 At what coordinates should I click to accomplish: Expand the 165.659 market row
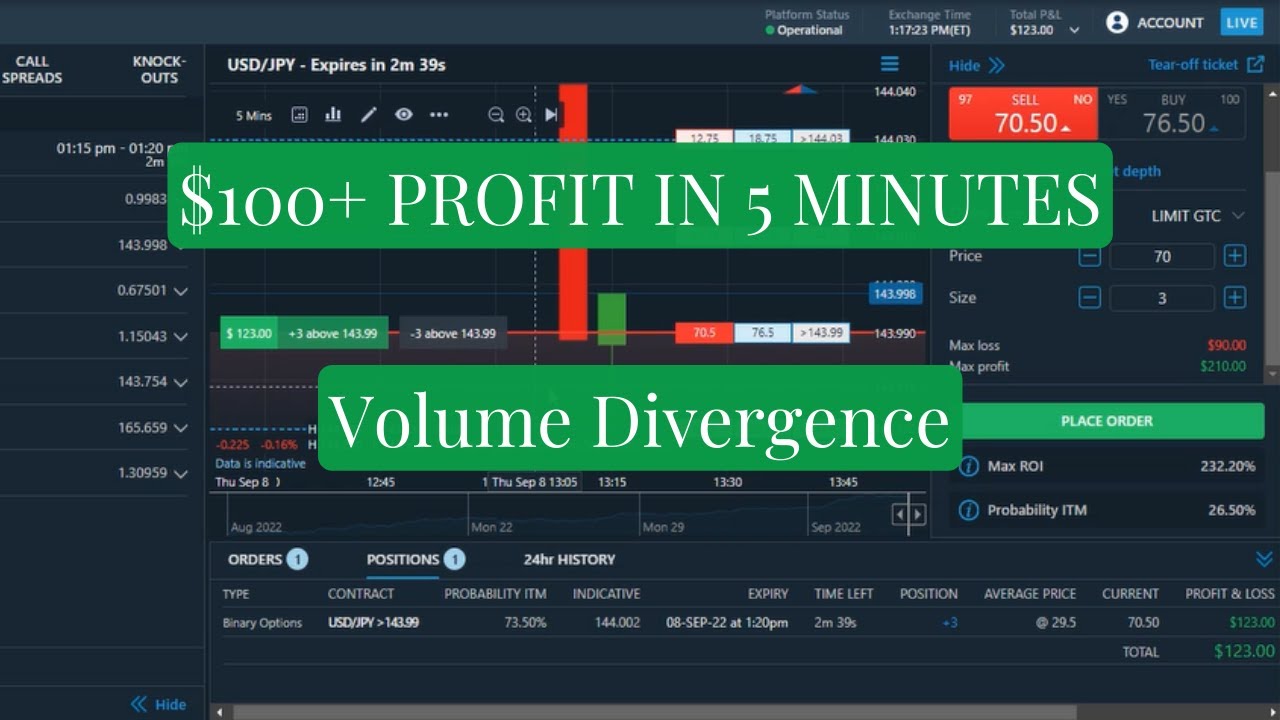click(180, 428)
